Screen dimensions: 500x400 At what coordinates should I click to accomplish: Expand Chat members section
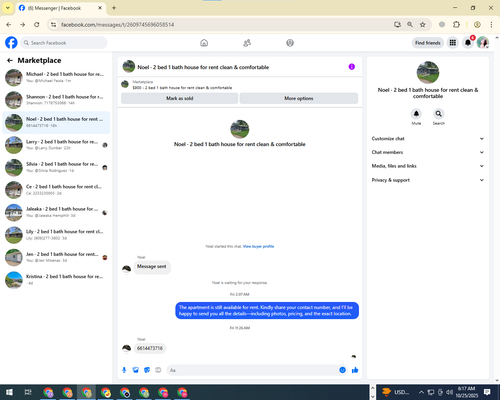[428, 152]
